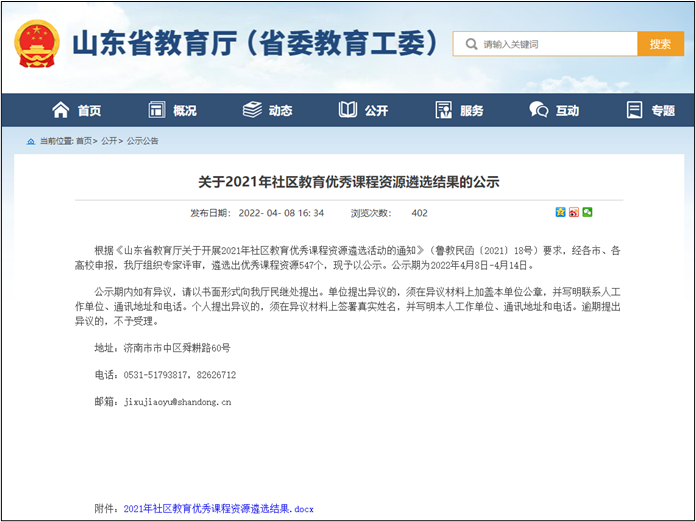Click the publish date 2022-04-08 16:34

click(x=281, y=213)
